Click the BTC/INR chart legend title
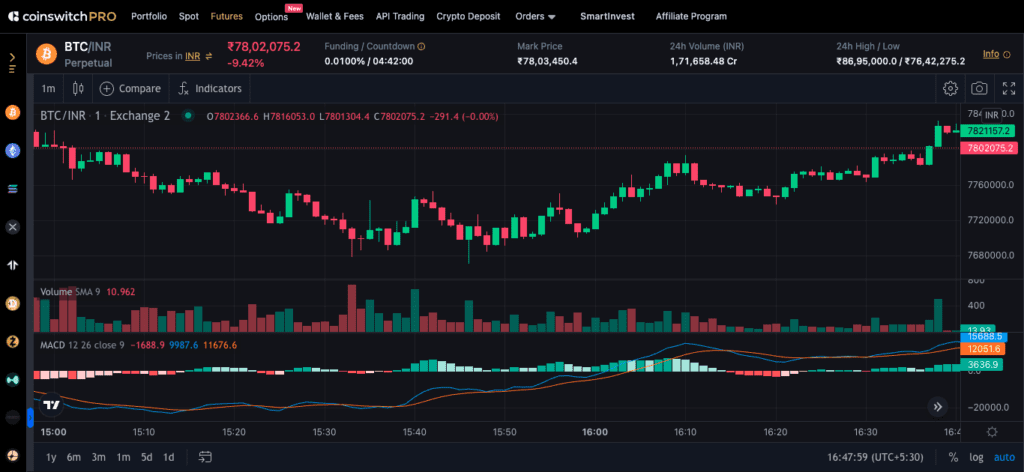The height and width of the screenshot is (472, 1024). tap(105, 116)
